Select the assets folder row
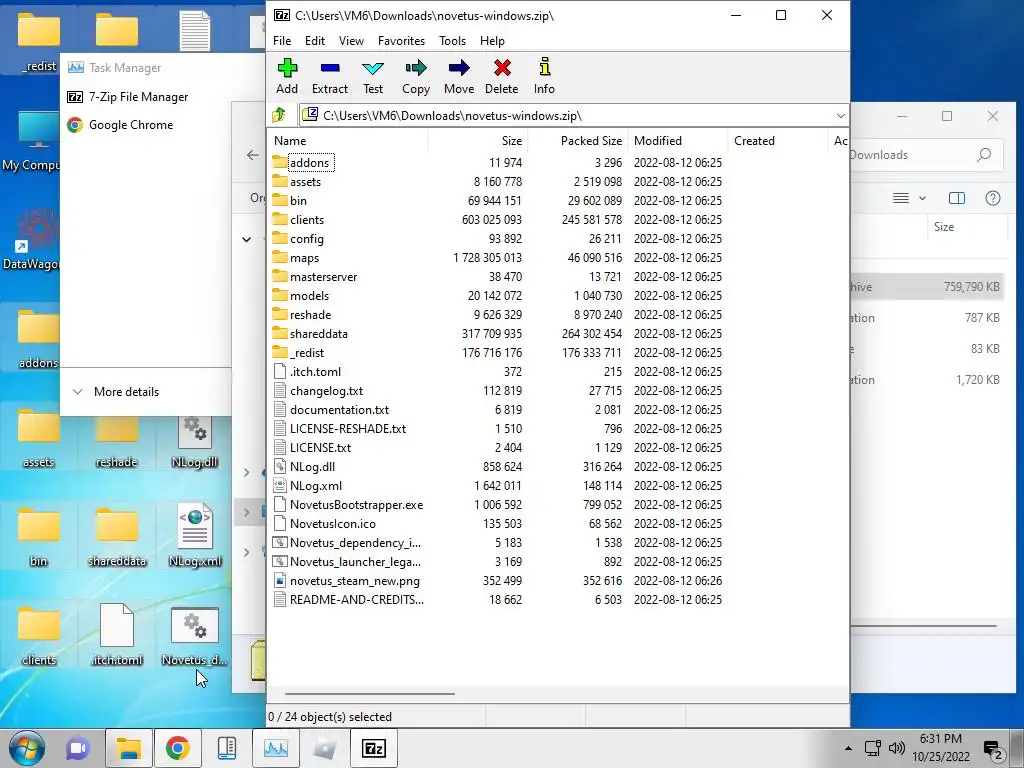 498,182
